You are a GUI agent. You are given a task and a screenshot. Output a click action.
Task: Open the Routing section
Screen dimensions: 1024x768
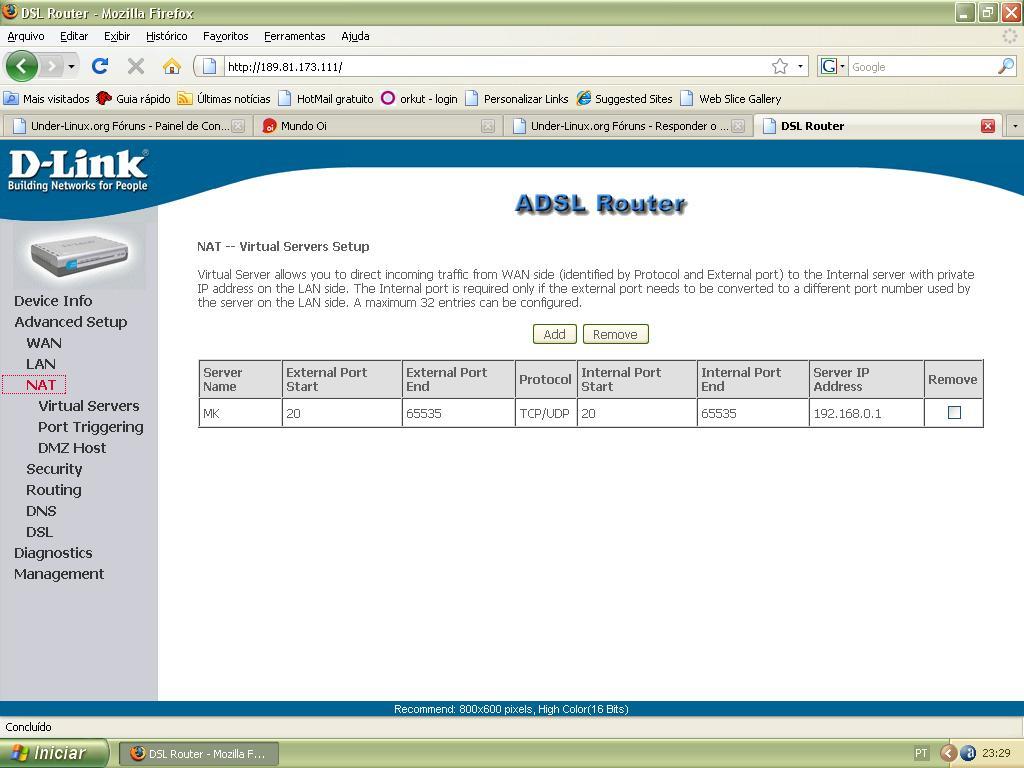[54, 490]
